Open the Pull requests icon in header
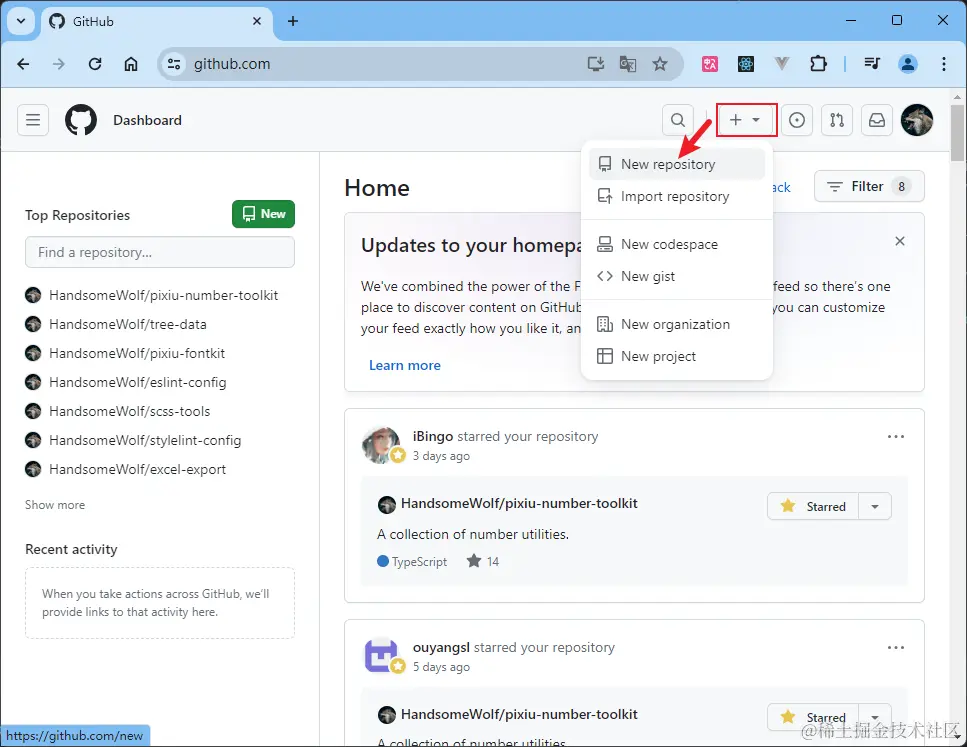 [837, 120]
